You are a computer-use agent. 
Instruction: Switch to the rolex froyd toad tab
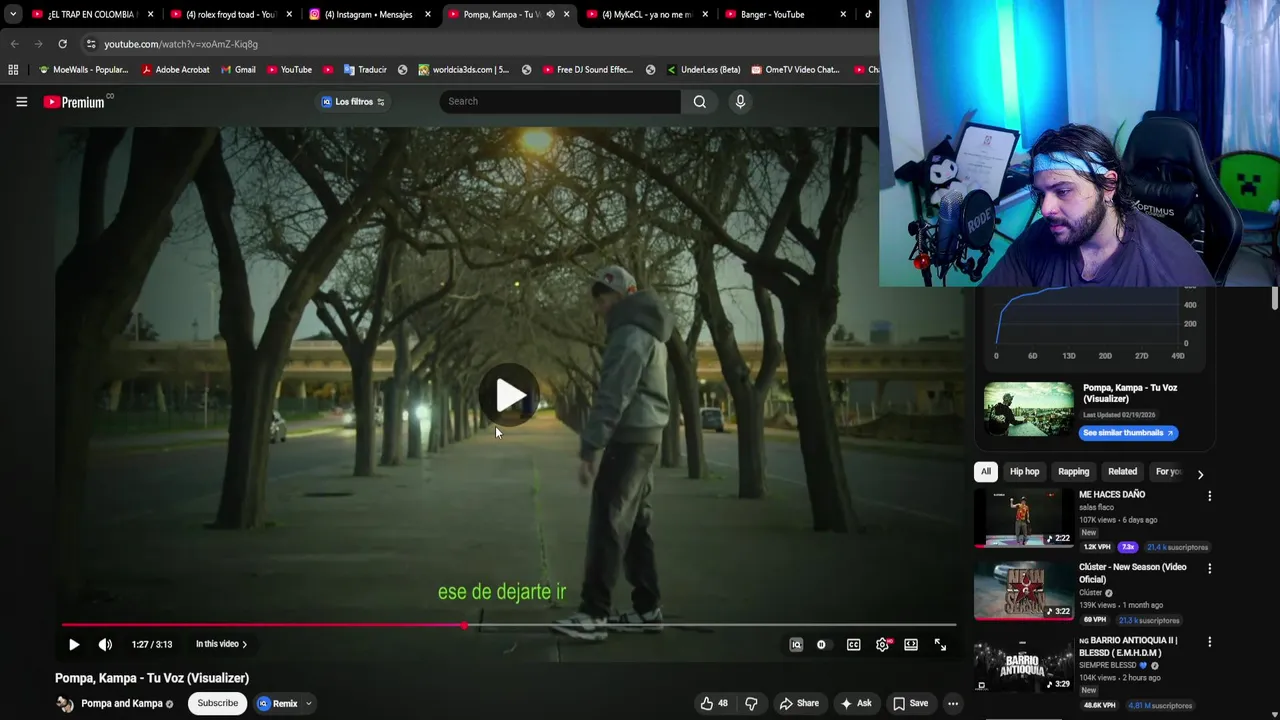pyautogui.click(x=231, y=14)
